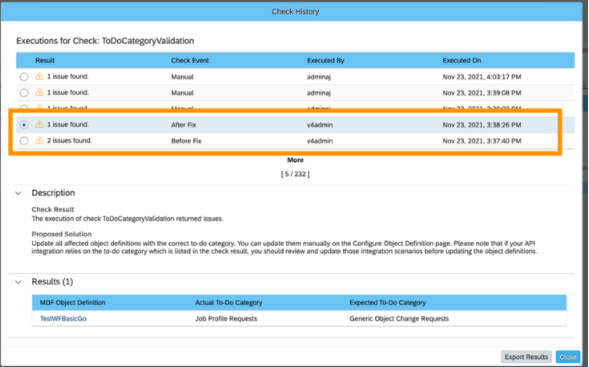Click warning icon in the 4:03:17 PM row
Image resolution: width=589 pixels, height=367 pixels.
point(39,76)
